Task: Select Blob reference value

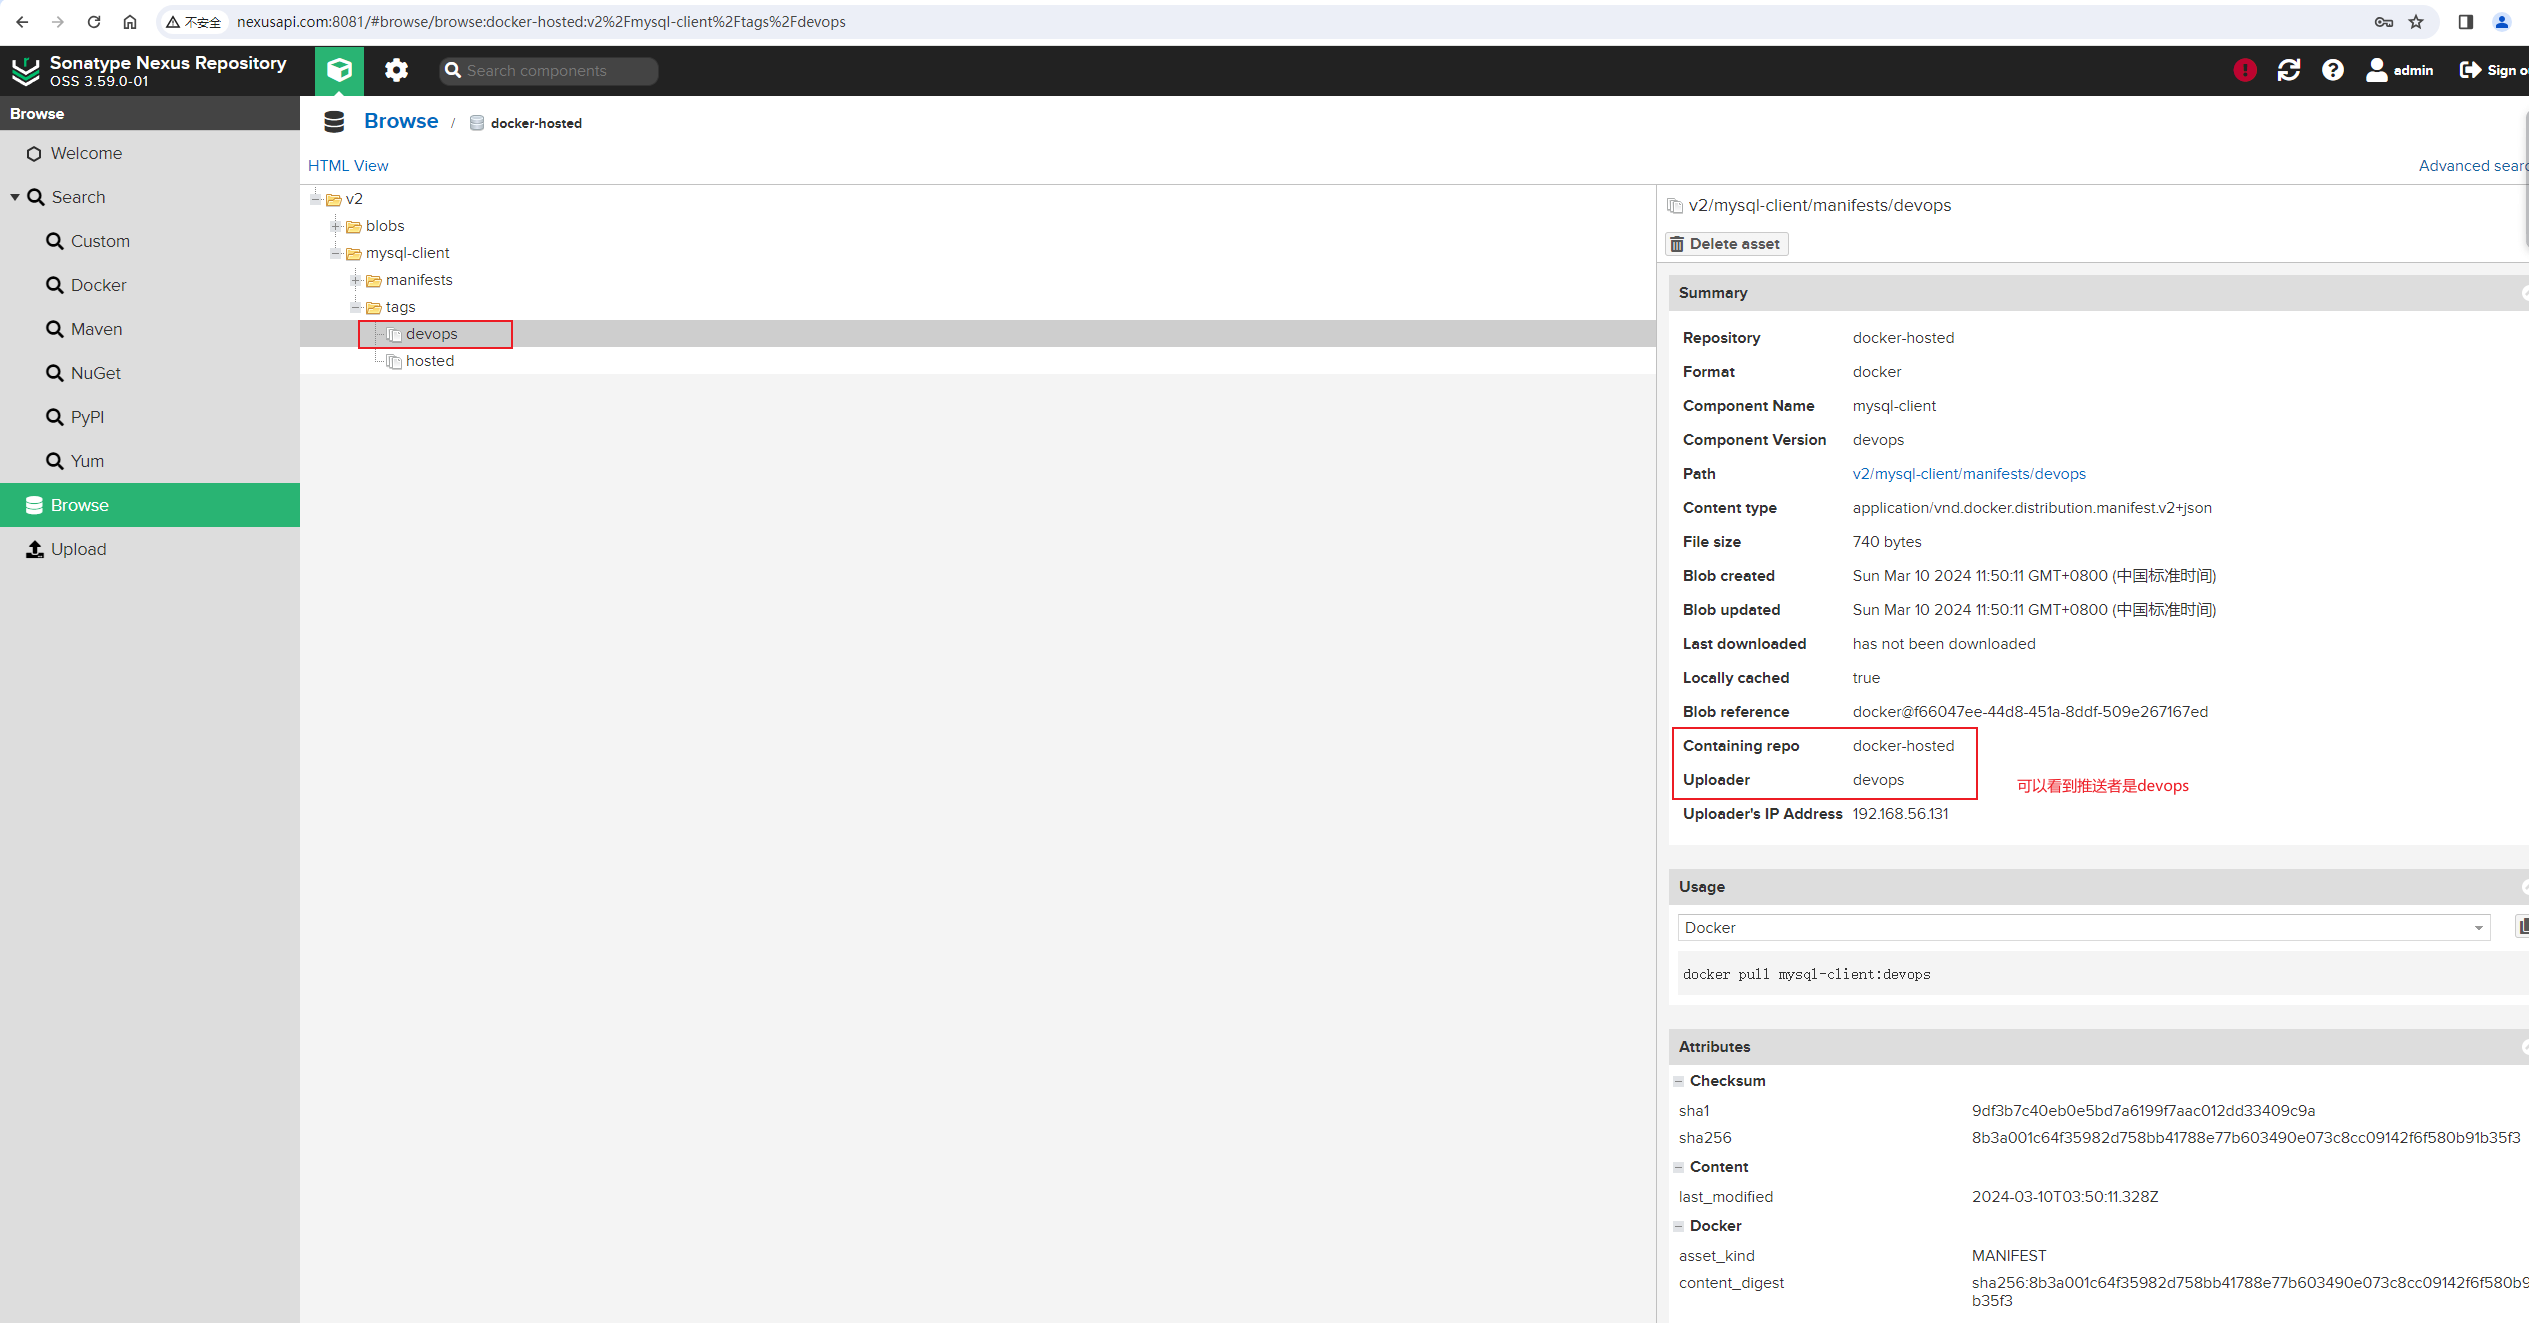Action: point(2030,712)
